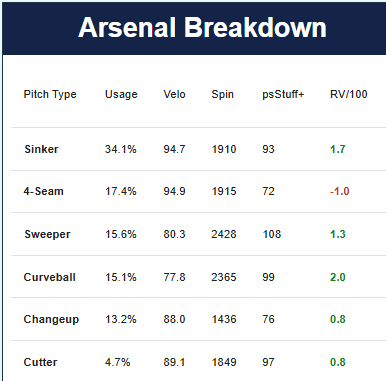Select Changeup velocity value 88.0
This screenshot has height=381, width=386.
point(174,319)
